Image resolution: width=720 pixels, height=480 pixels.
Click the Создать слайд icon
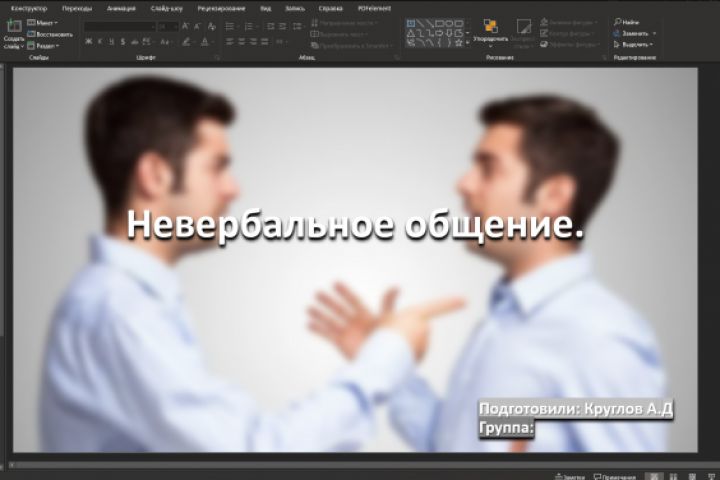[x=14, y=26]
